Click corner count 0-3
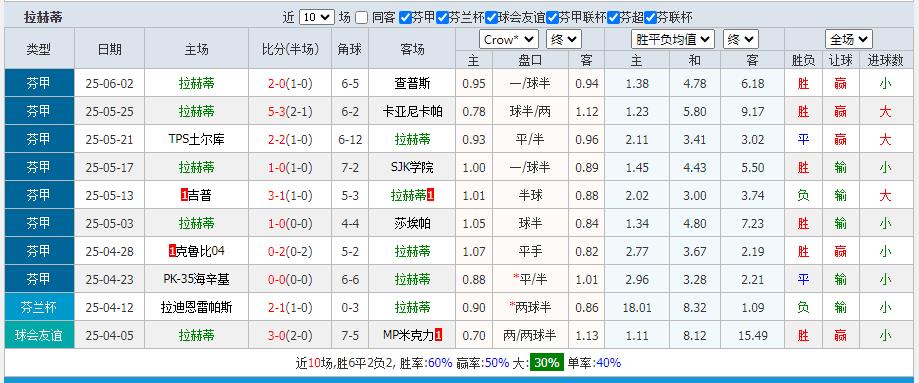The height and width of the screenshot is (383, 919). (x=350, y=307)
